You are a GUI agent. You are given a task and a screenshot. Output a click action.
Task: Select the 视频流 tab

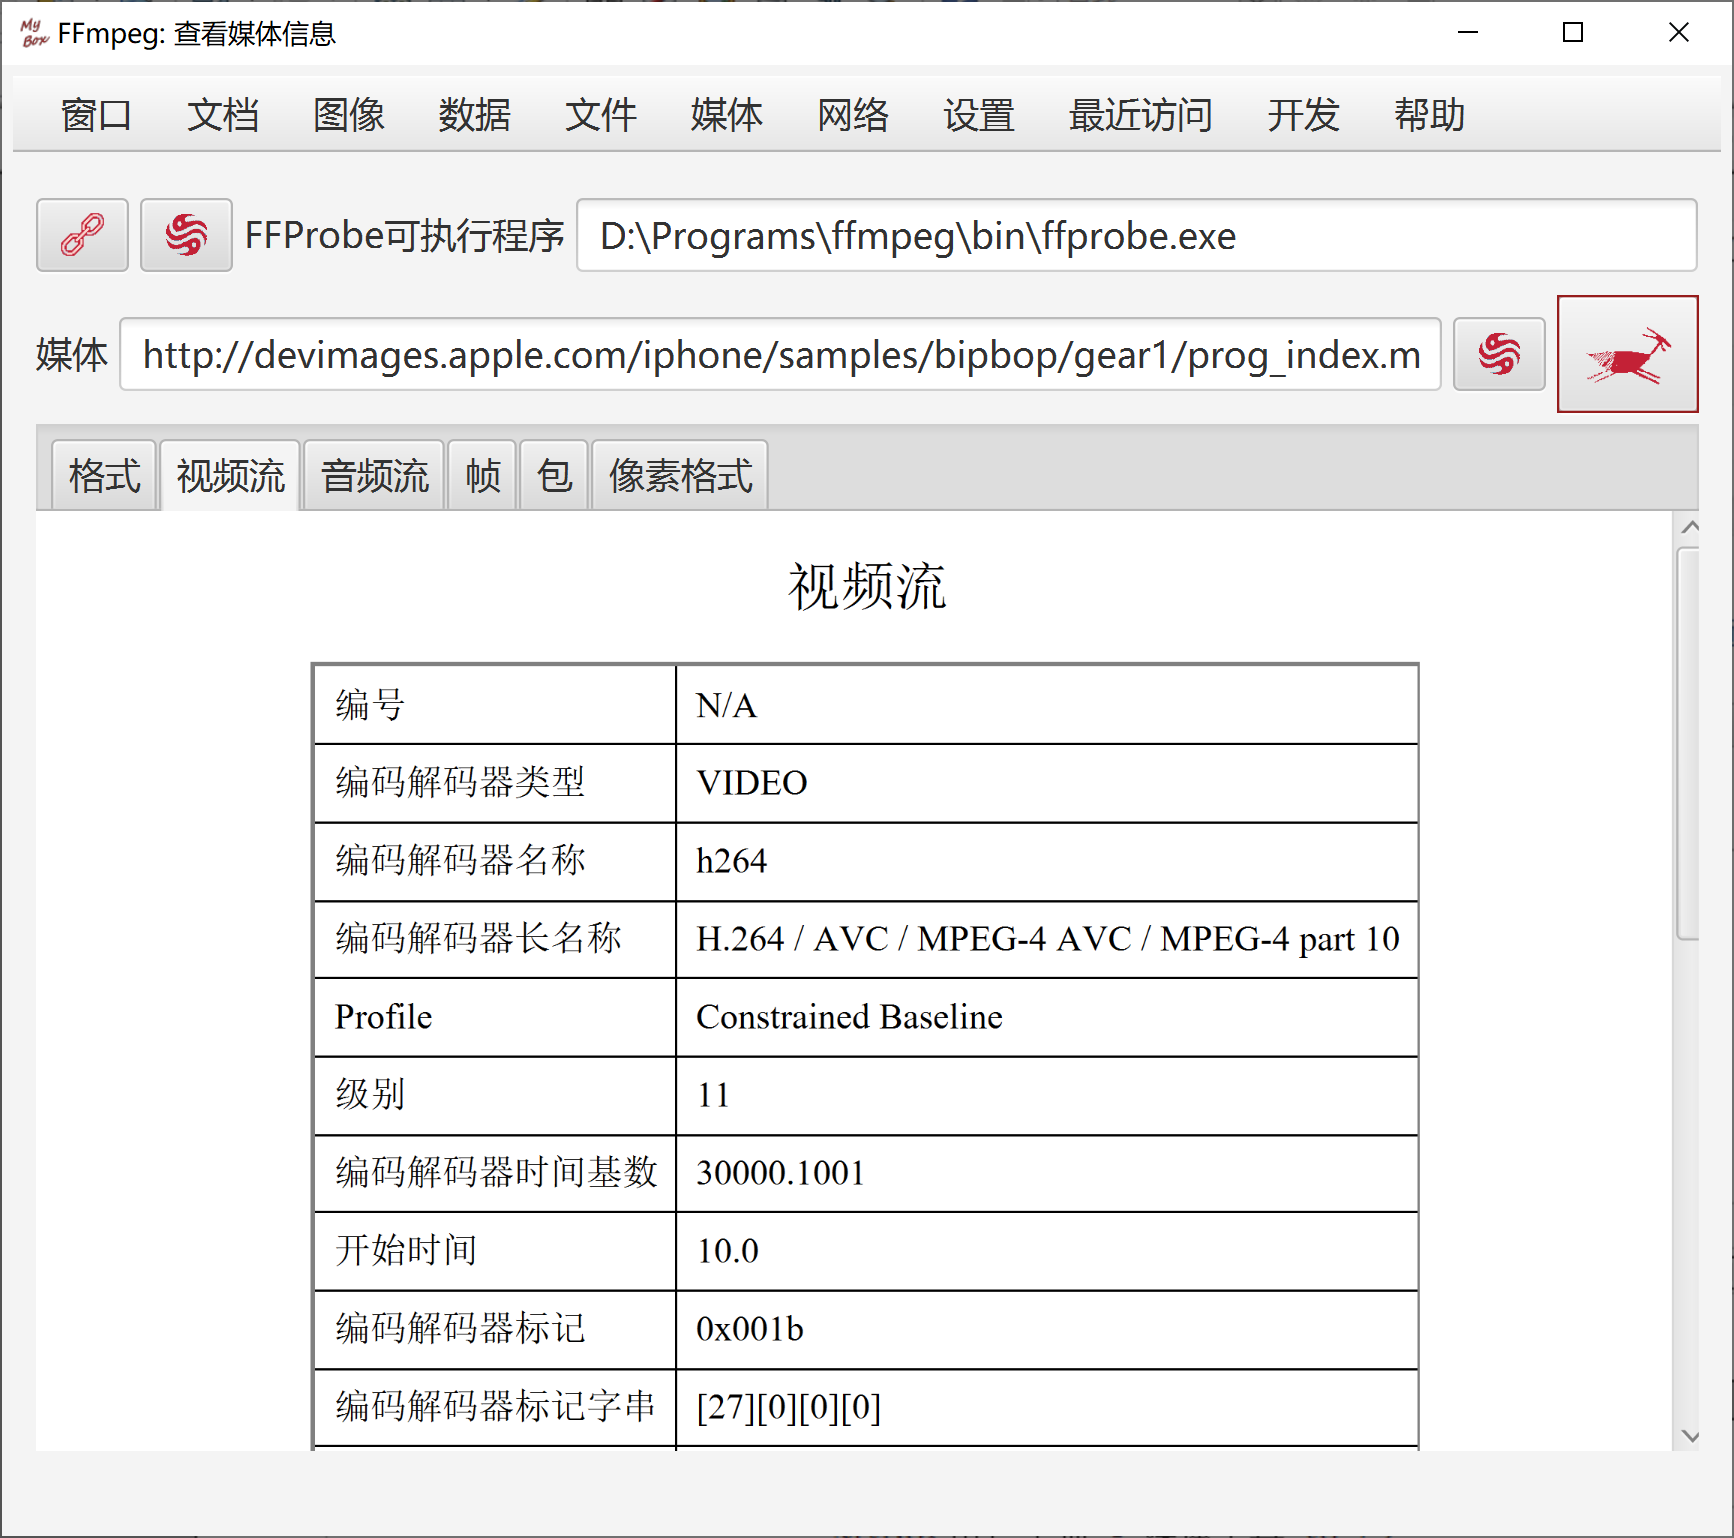230,475
